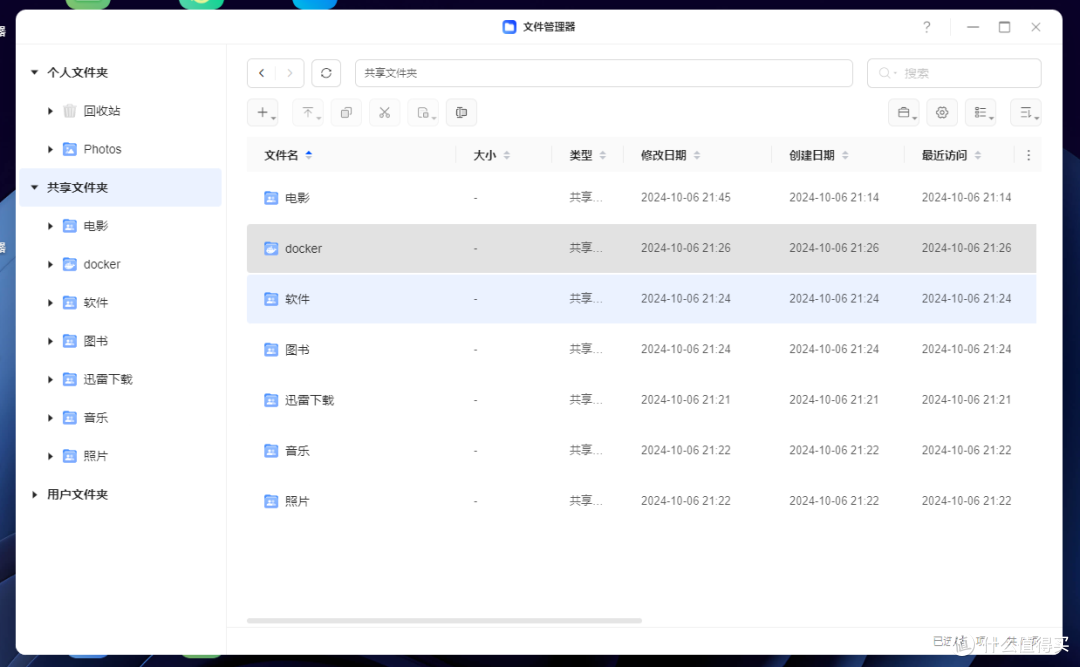Screen dimensions: 1080x667
Task: Select 电影 modified date 2024-10-06 21:45
Action: pyautogui.click(x=685, y=197)
